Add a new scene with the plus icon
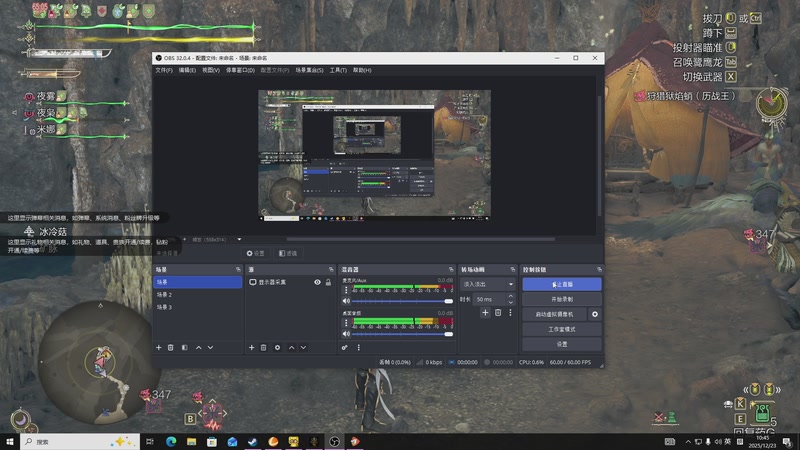800x450 pixels. pos(159,347)
